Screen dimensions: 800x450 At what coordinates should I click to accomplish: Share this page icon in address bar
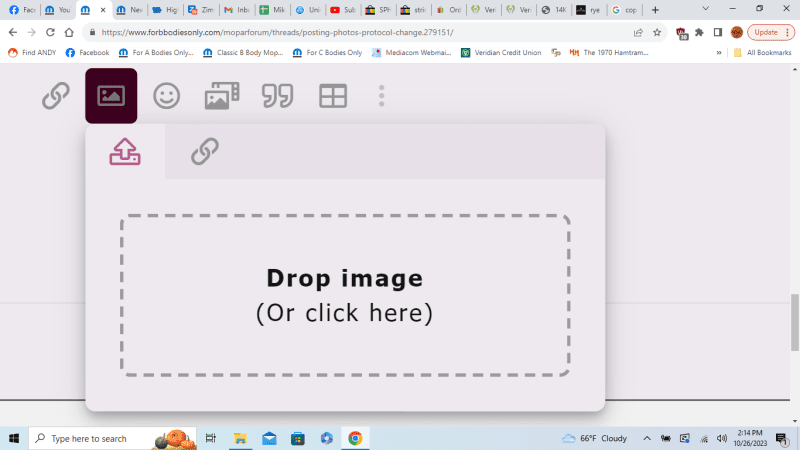click(x=638, y=32)
